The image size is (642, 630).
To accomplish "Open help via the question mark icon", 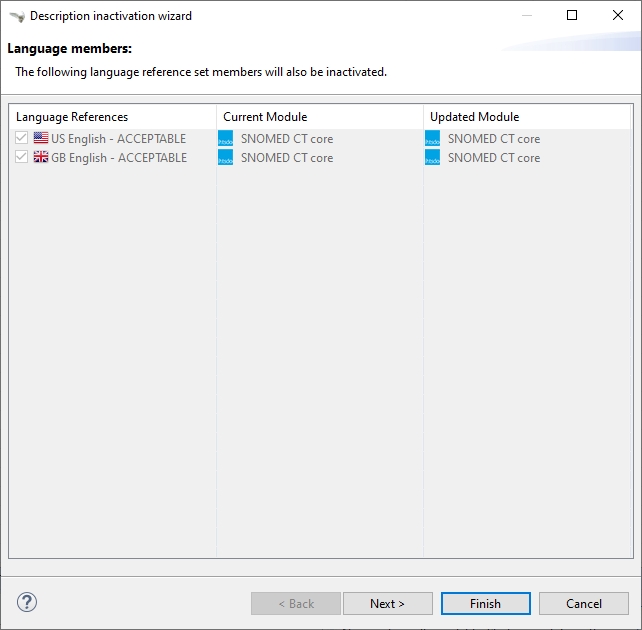I will tap(27, 602).
